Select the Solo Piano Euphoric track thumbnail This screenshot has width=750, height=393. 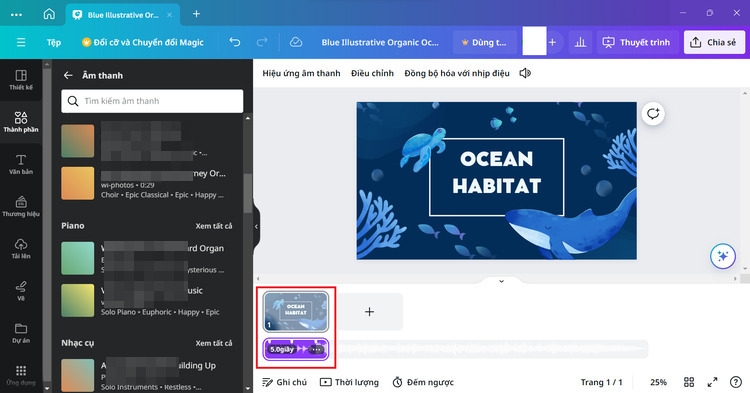coord(77,300)
